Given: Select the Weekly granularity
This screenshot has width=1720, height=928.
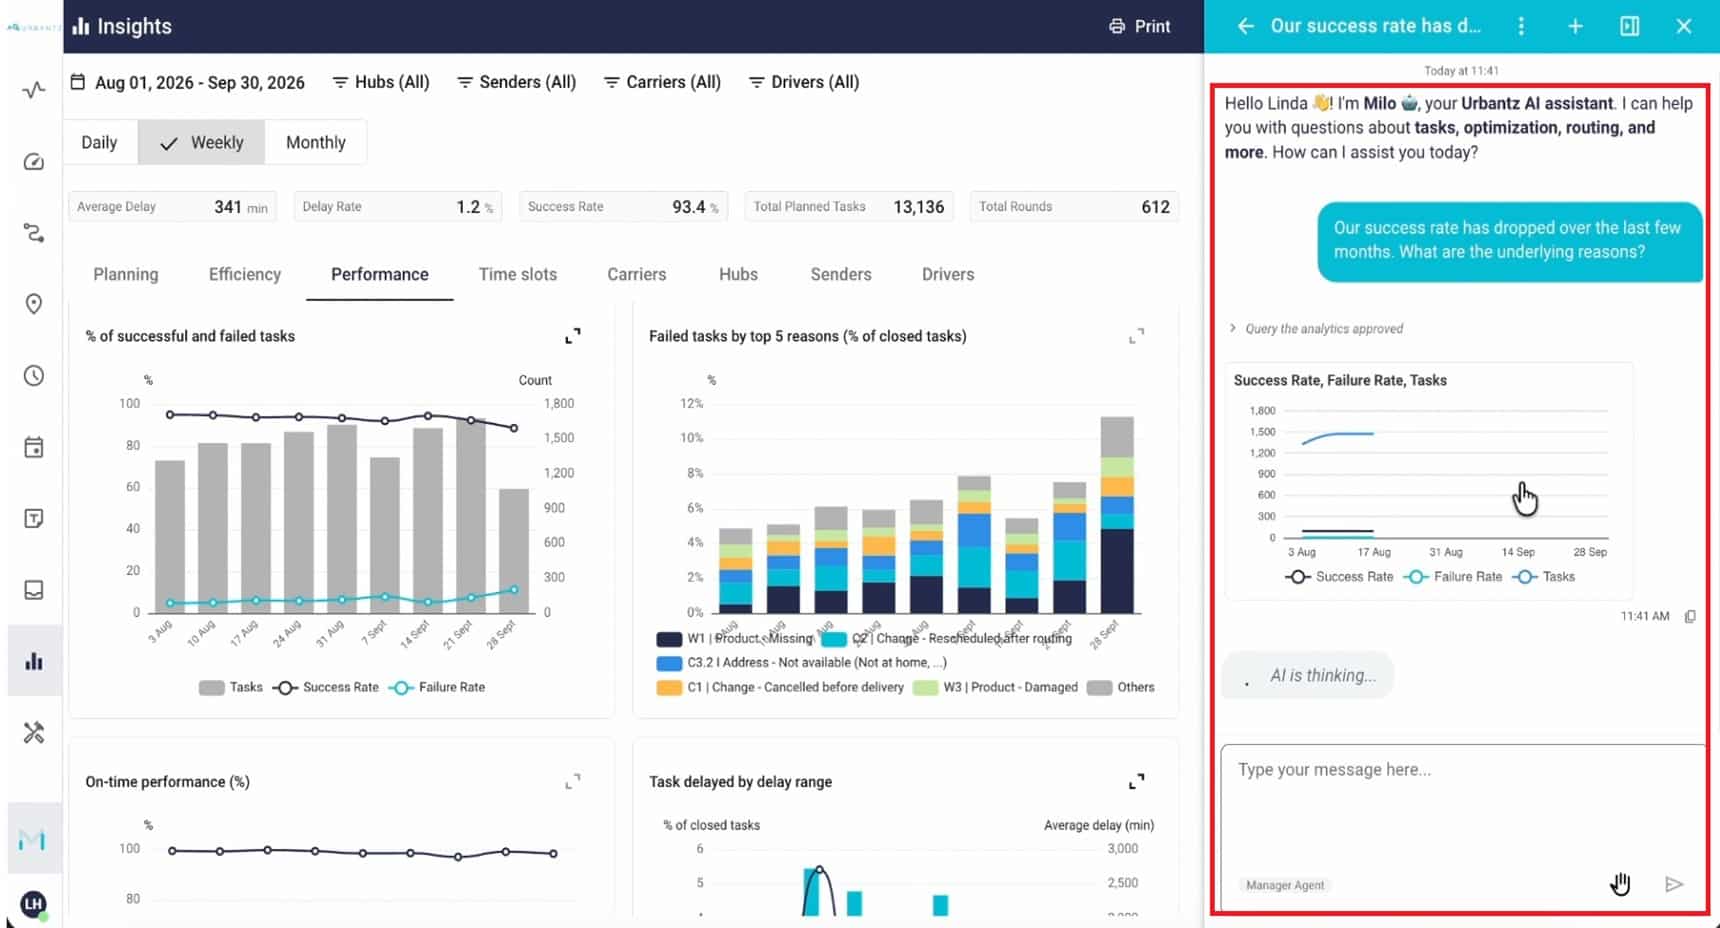Looking at the screenshot, I should tap(202, 142).
